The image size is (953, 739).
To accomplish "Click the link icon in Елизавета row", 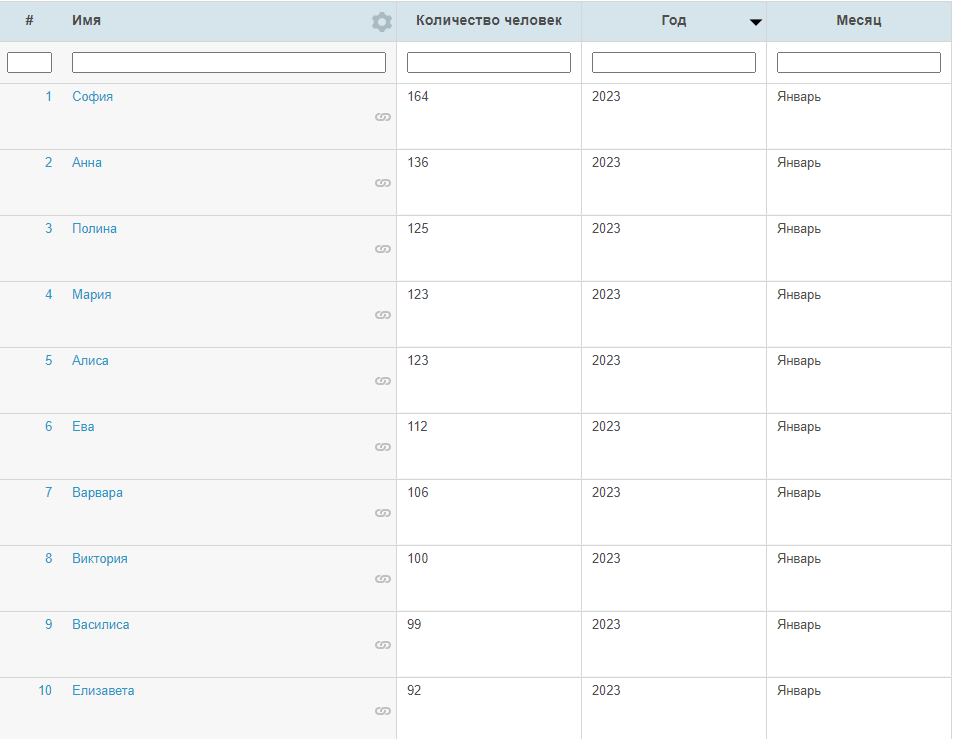I will click(x=382, y=711).
